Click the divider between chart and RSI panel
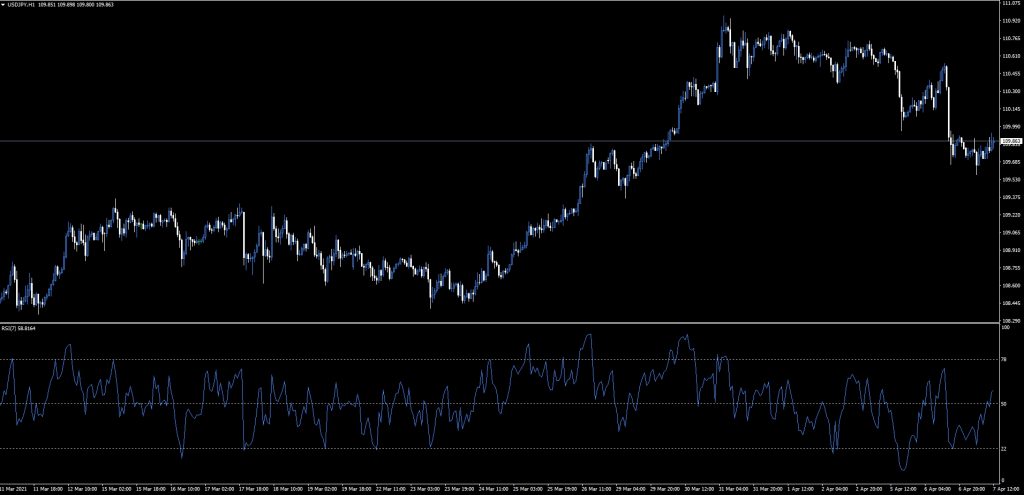This screenshot has width=1024, height=495. [x=500, y=322]
